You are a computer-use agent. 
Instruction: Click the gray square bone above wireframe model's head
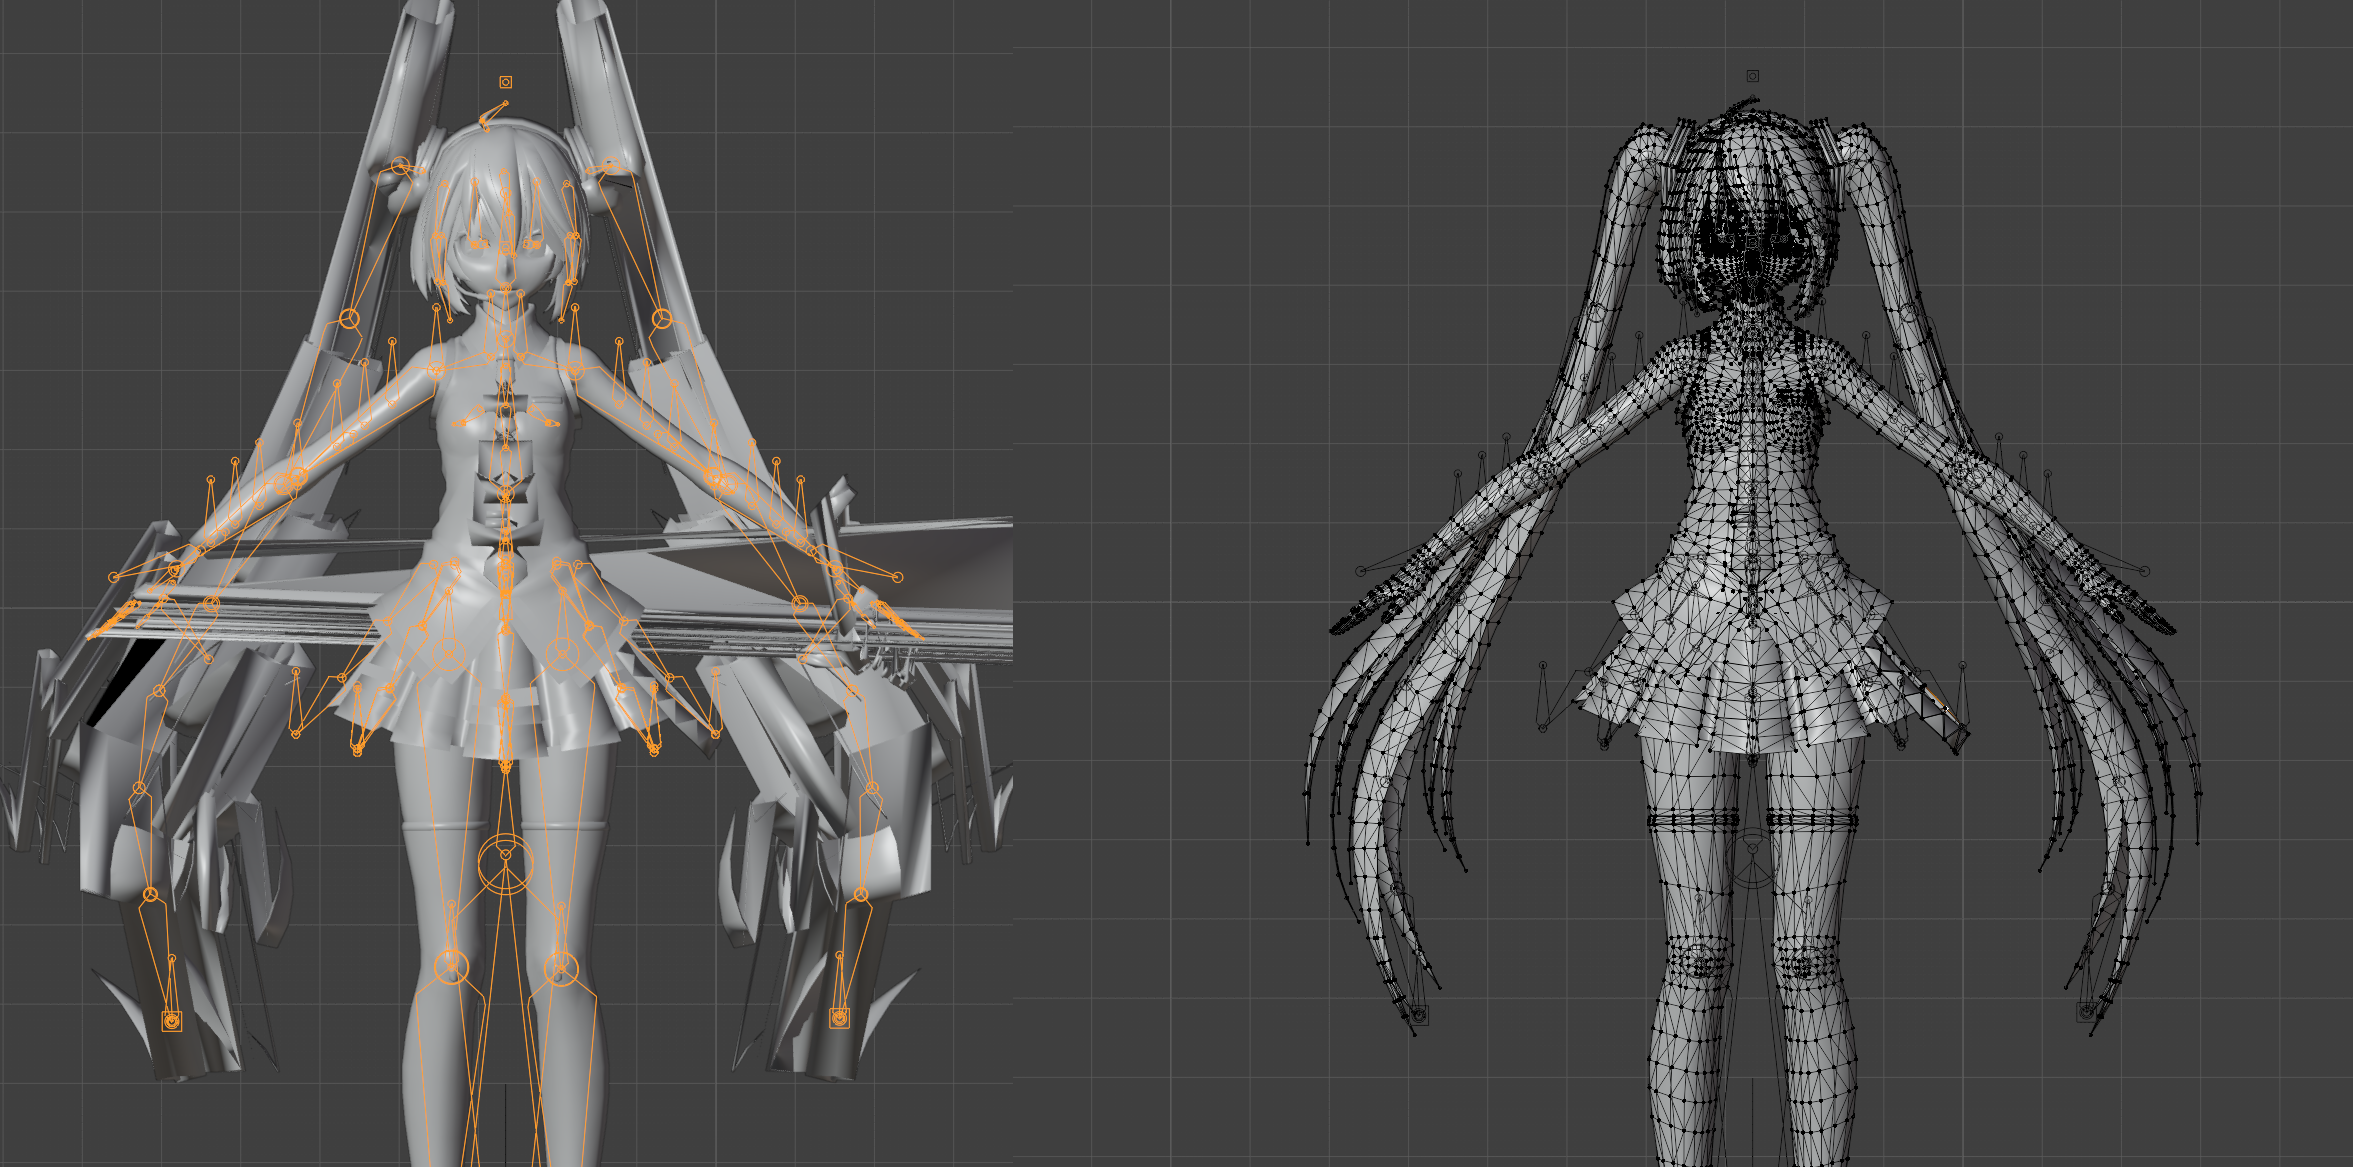1752,76
